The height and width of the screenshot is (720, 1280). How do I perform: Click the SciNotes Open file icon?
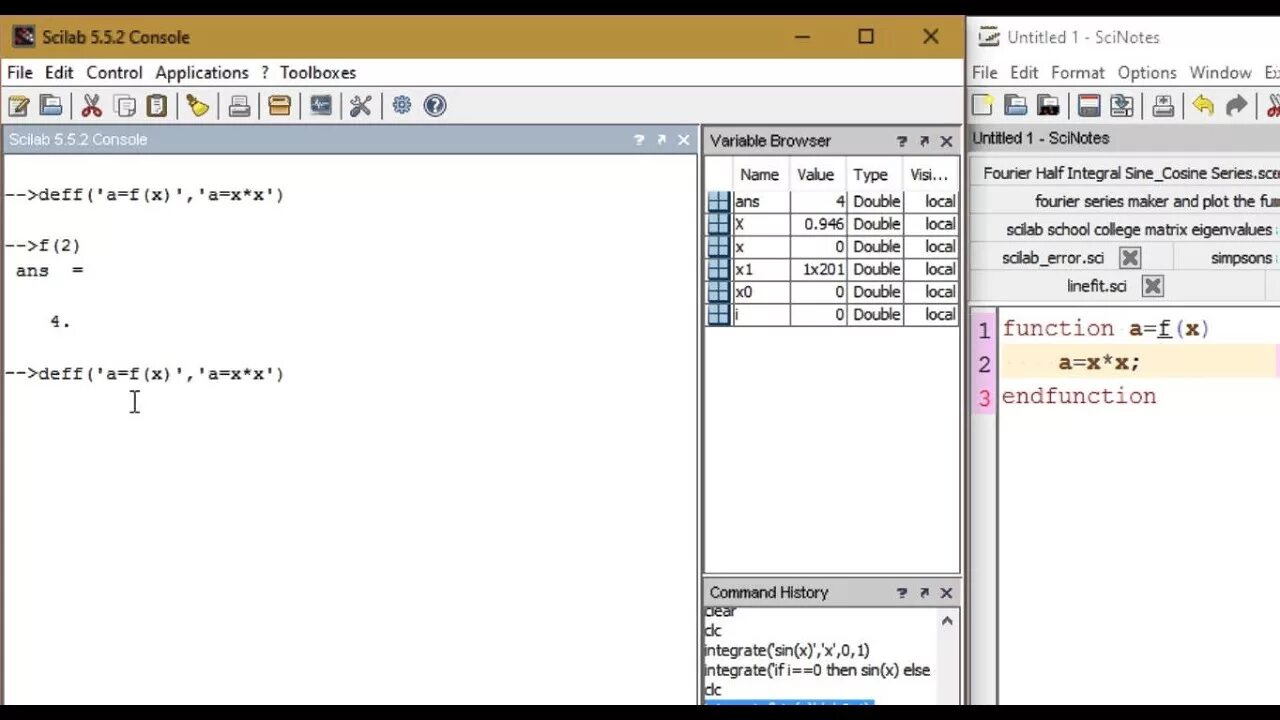1016,105
